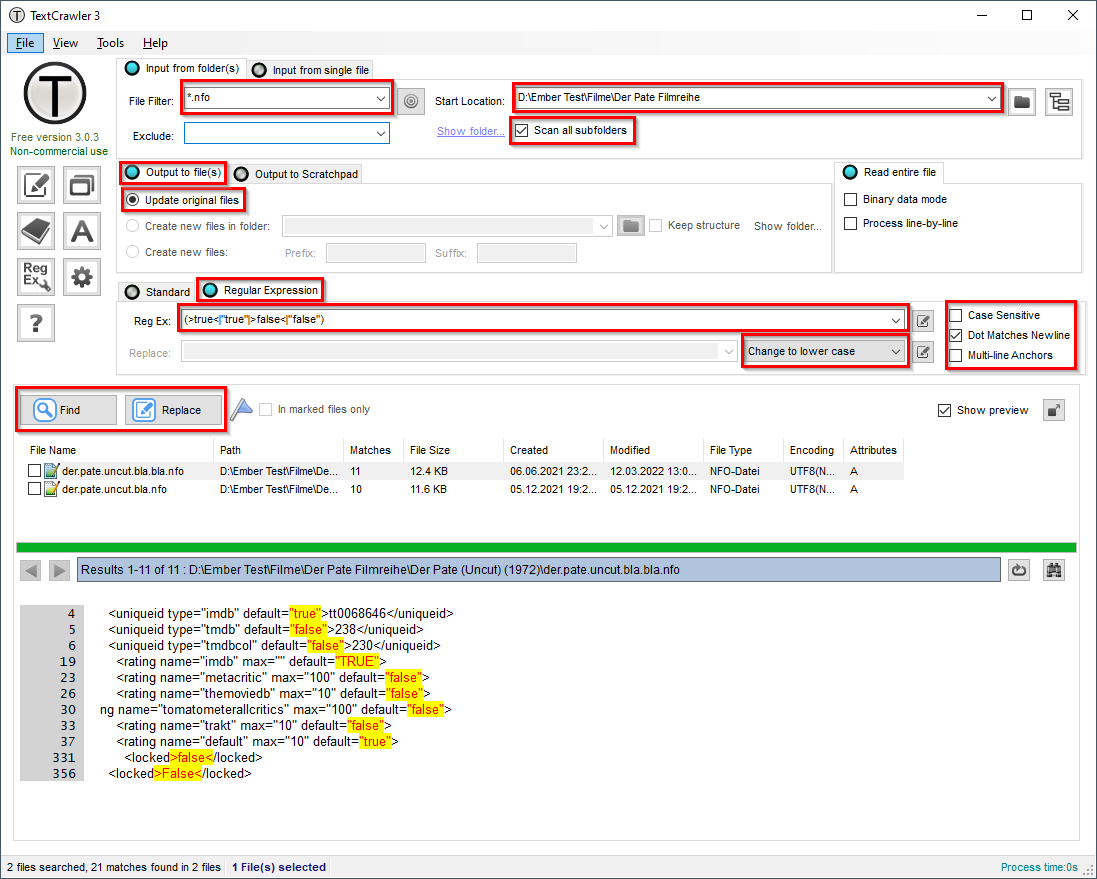This screenshot has height=879, width=1097.
Task: Open the font 'A' icon
Action: [82, 231]
